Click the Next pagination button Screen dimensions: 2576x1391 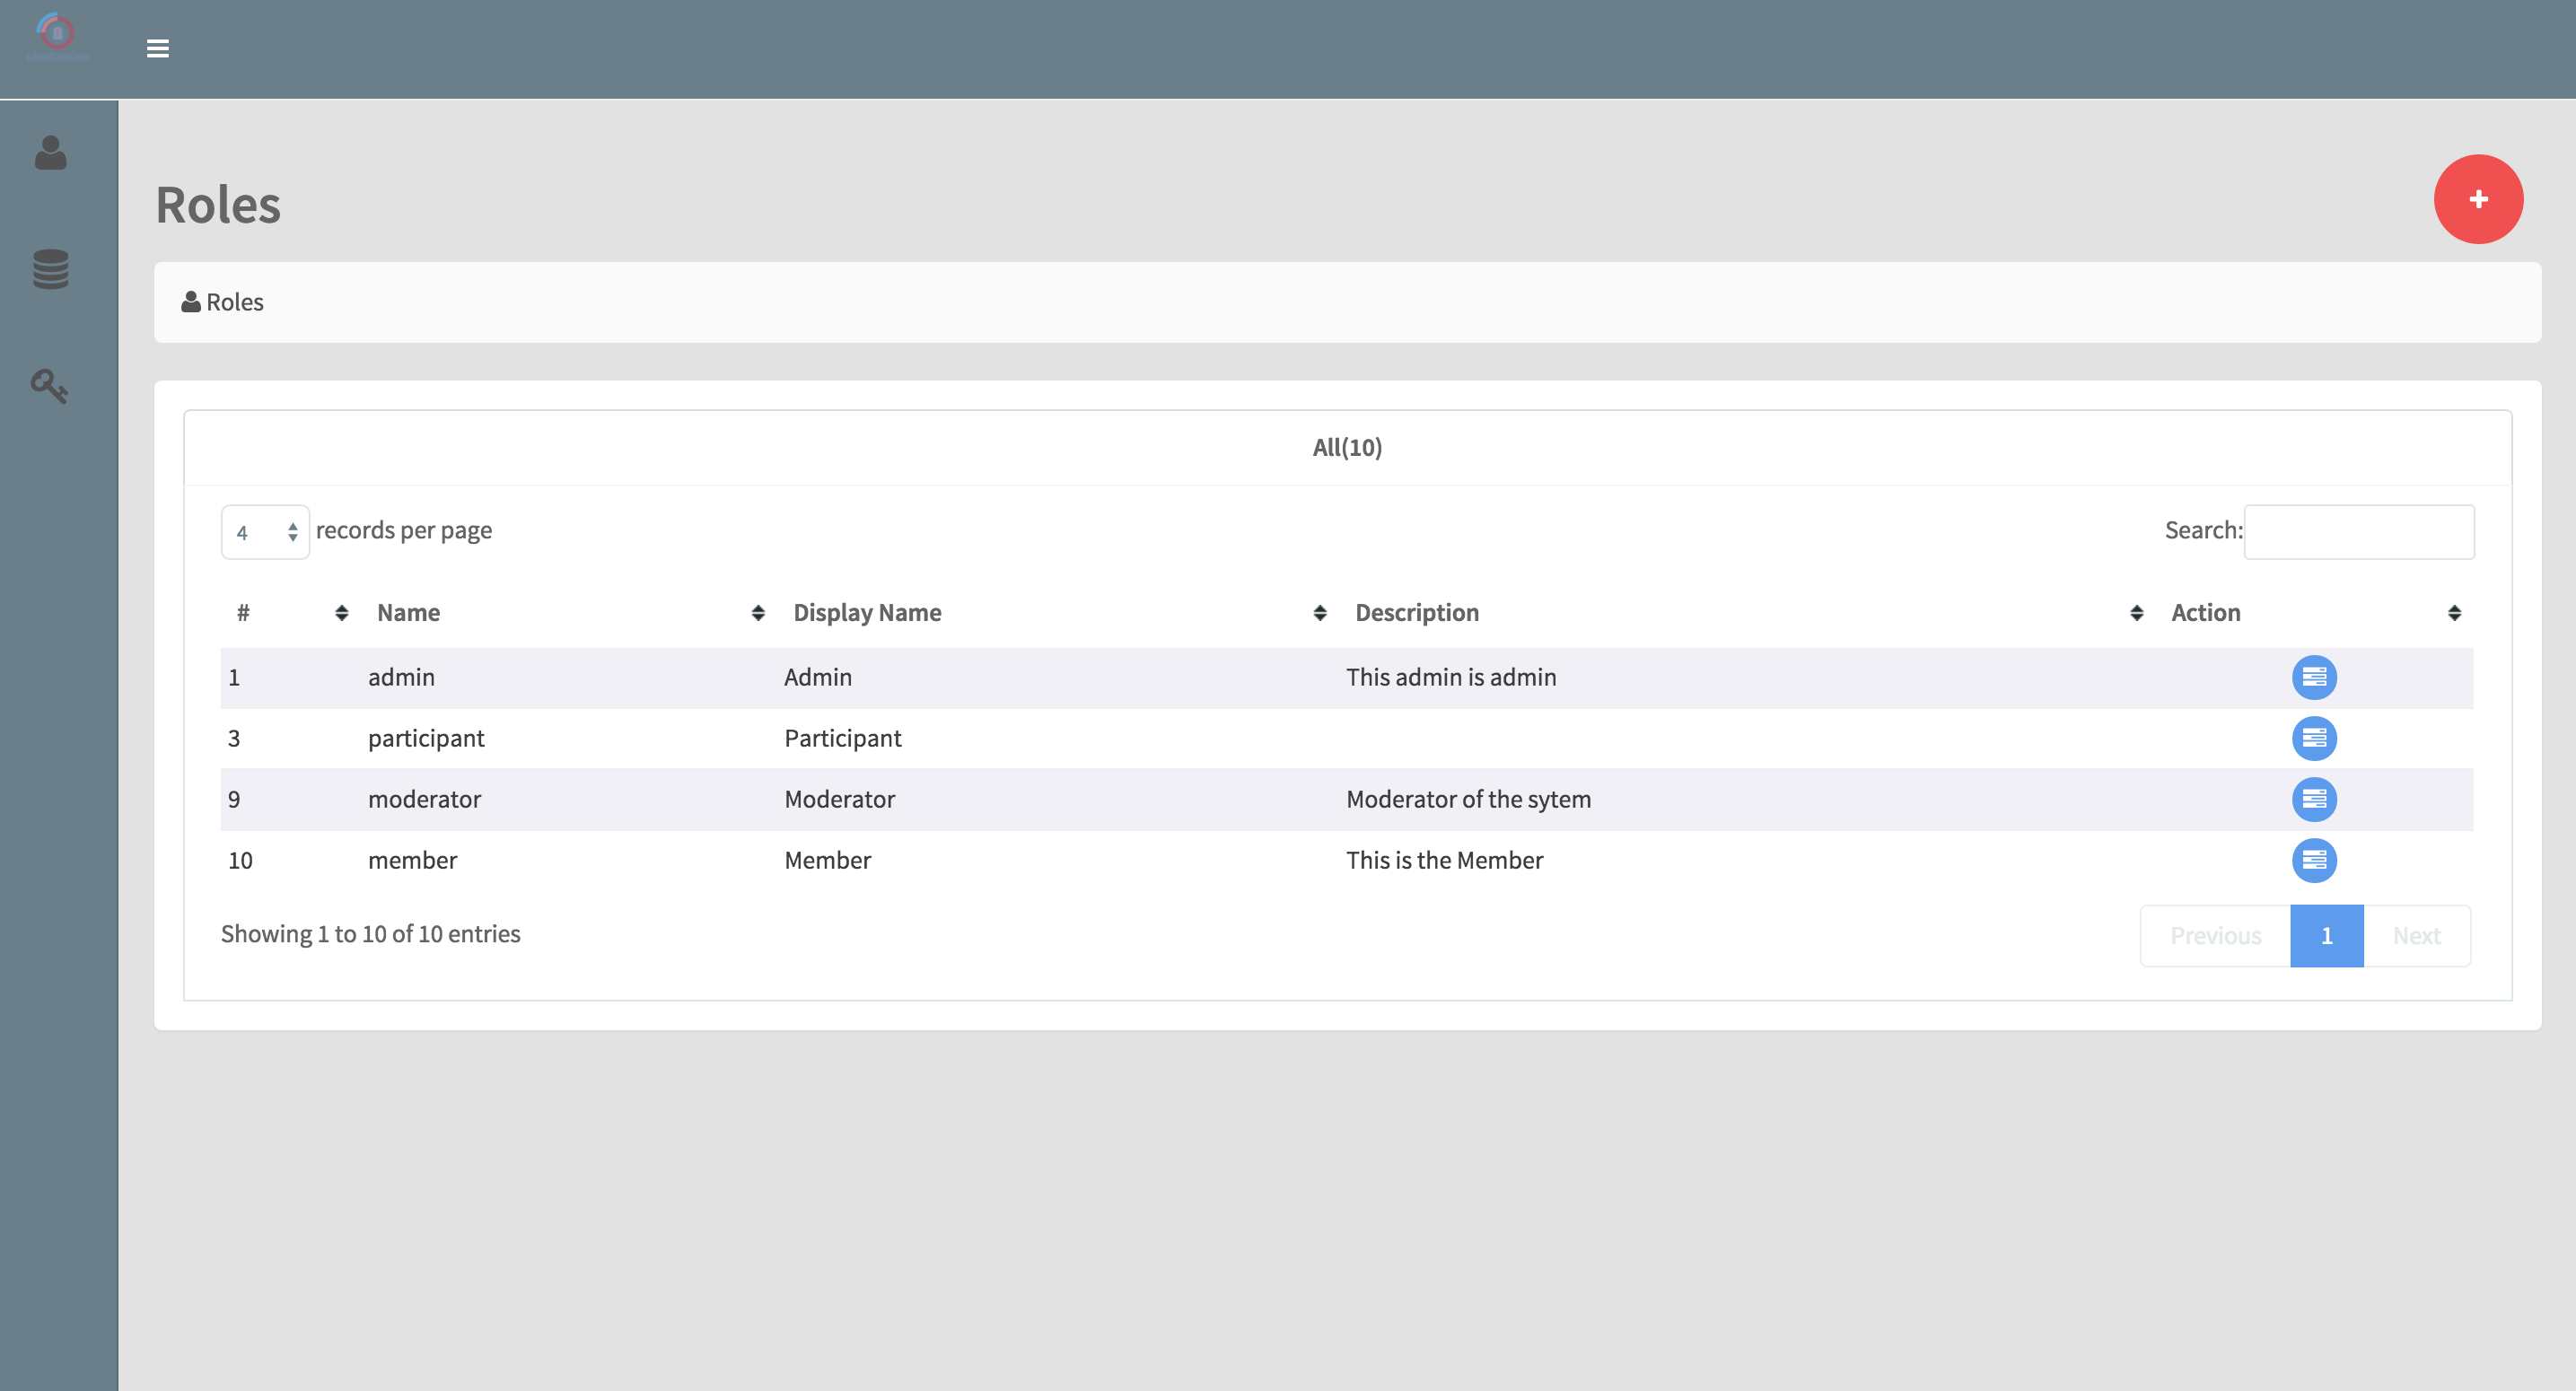click(2415, 935)
